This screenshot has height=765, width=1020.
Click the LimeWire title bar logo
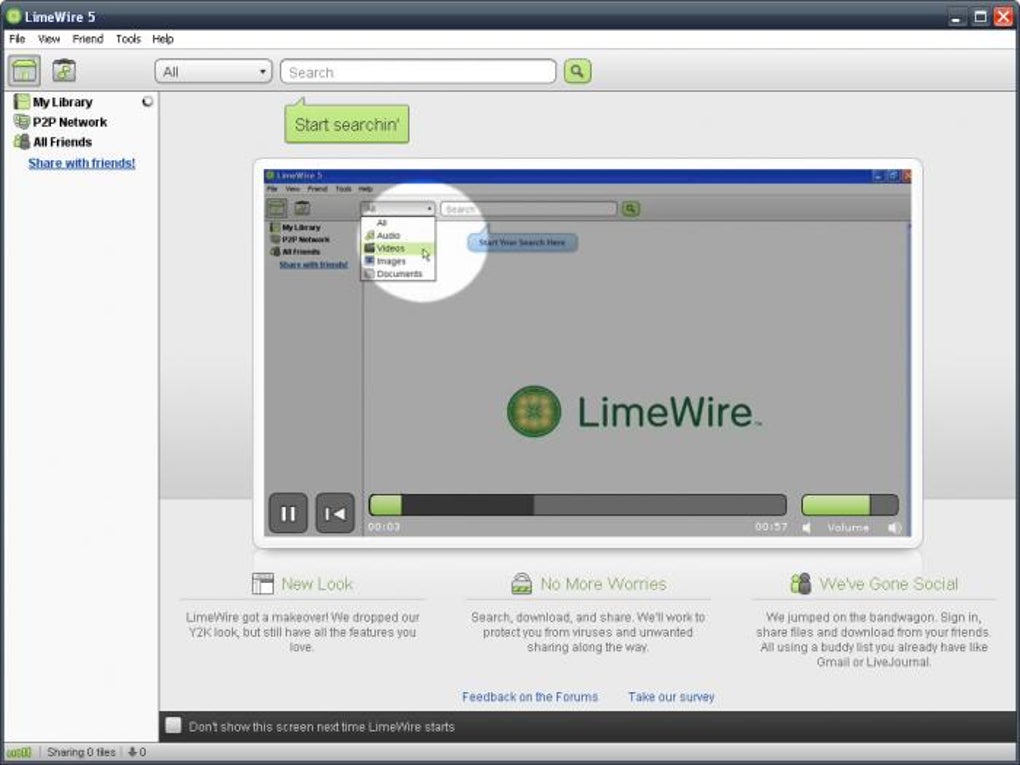tap(13, 16)
